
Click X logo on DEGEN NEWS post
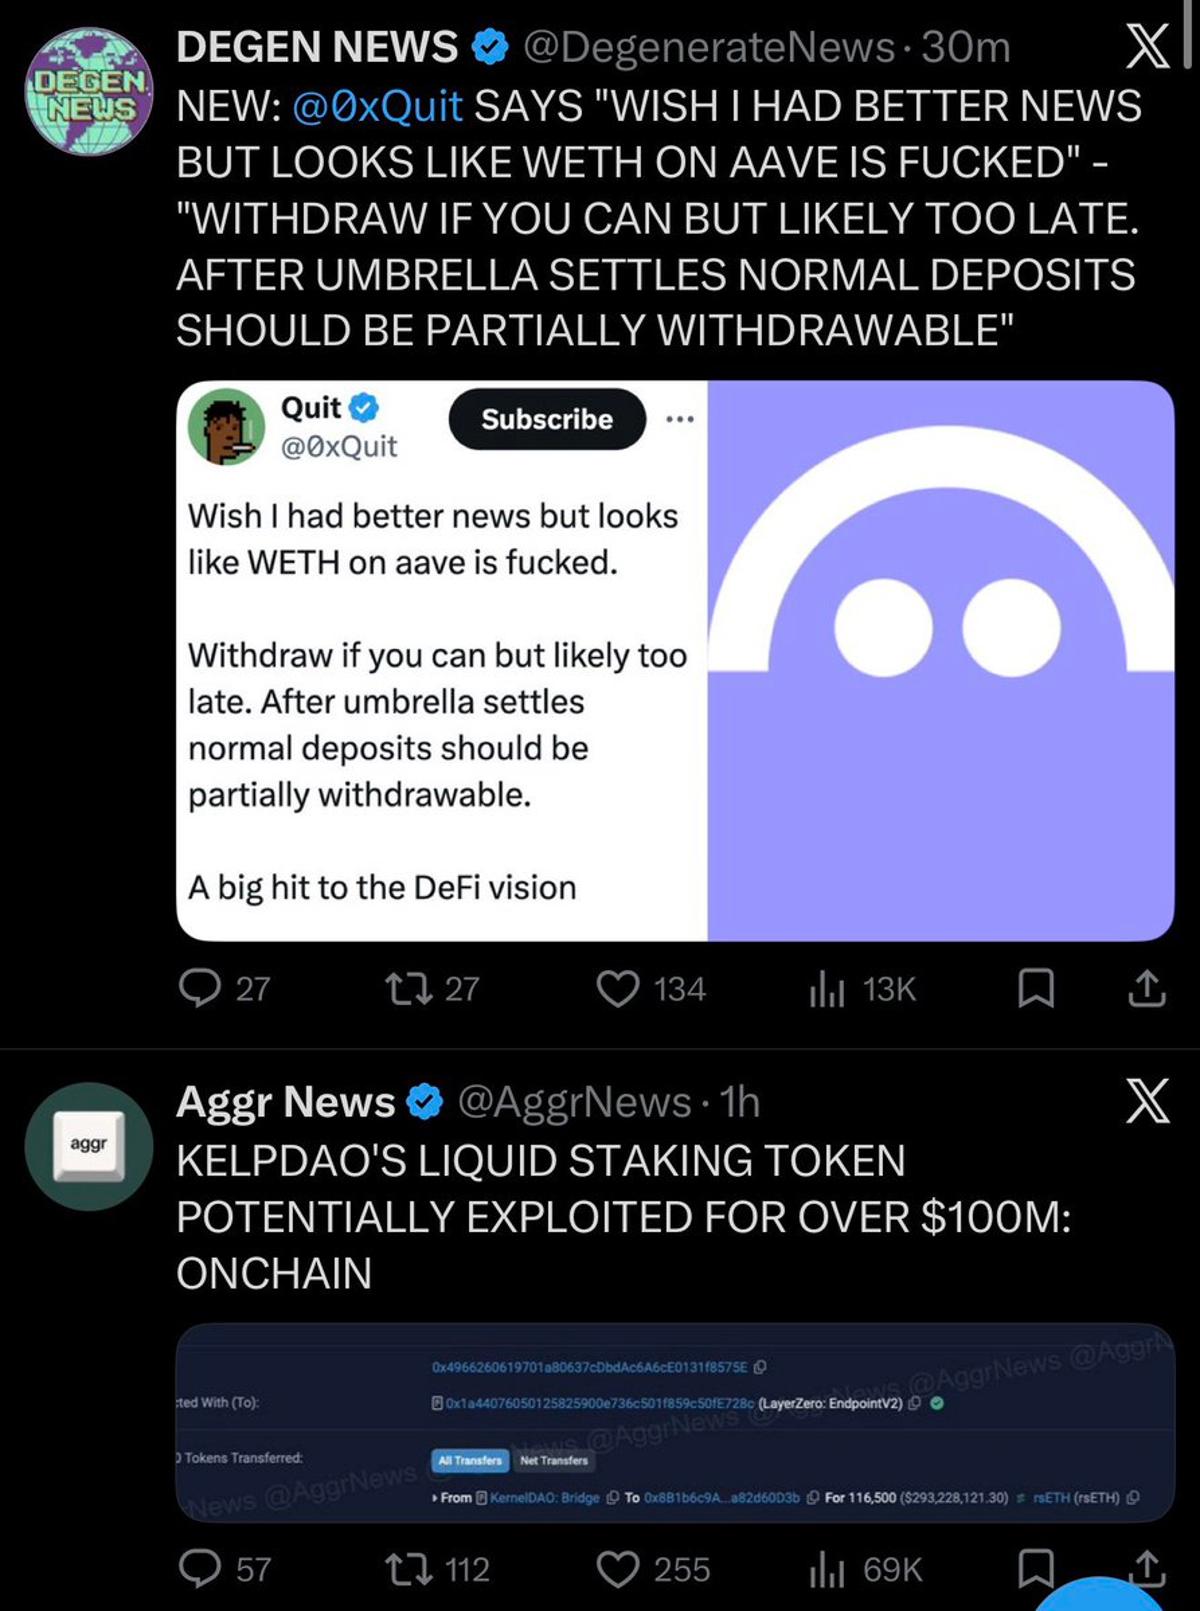[x=1147, y=47]
